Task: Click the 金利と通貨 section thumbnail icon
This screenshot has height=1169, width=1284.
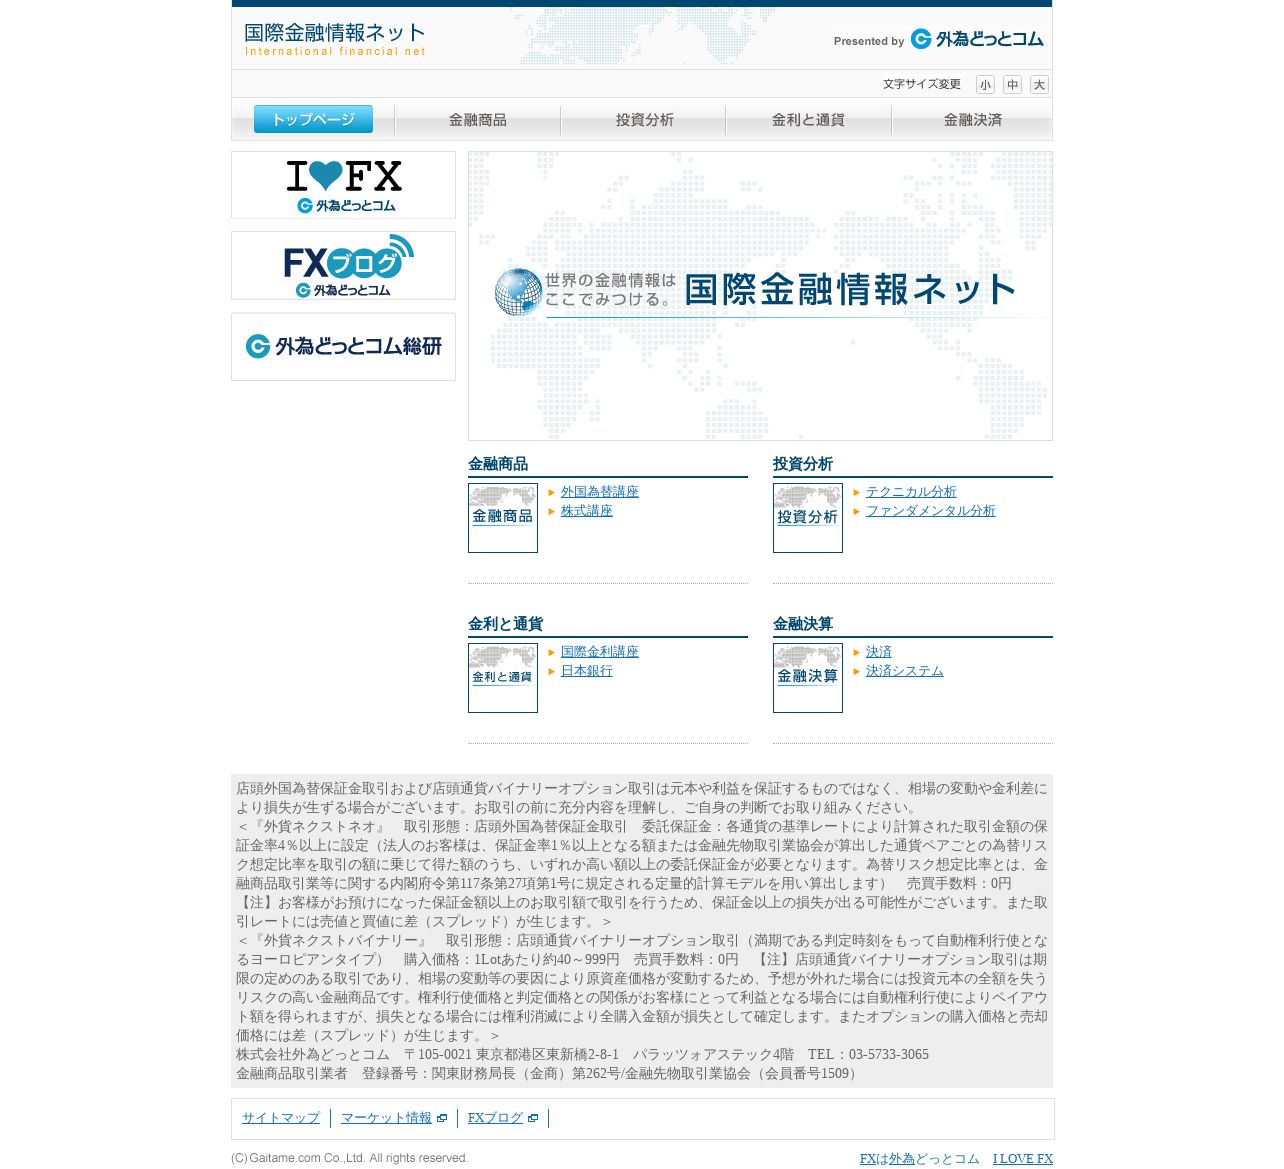Action: (x=503, y=678)
